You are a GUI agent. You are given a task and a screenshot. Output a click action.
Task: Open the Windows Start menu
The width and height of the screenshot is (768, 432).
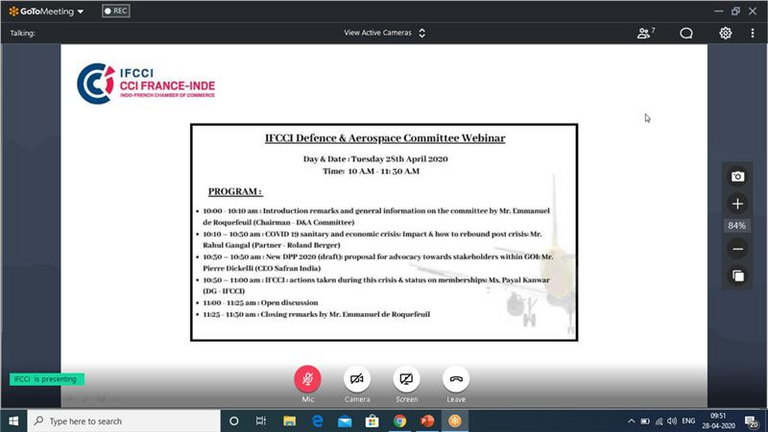[x=13, y=421]
